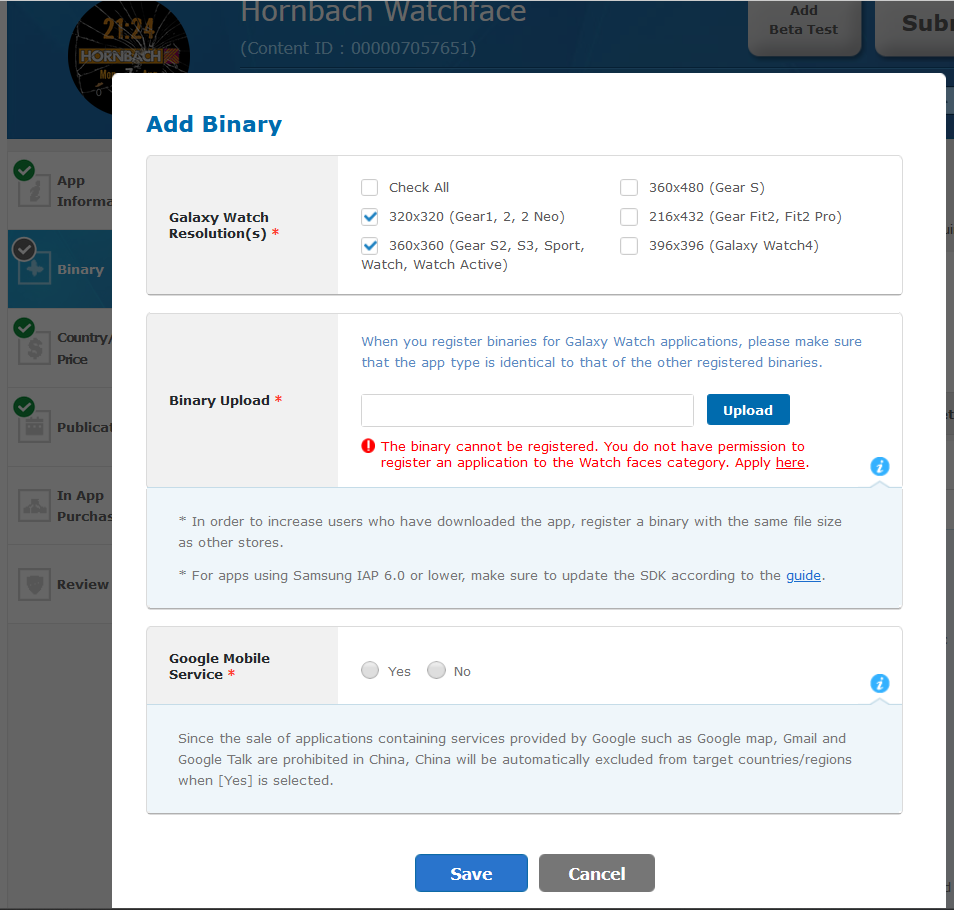
Task: Click the In App Purchase sidebar icon
Action: point(34,505)
